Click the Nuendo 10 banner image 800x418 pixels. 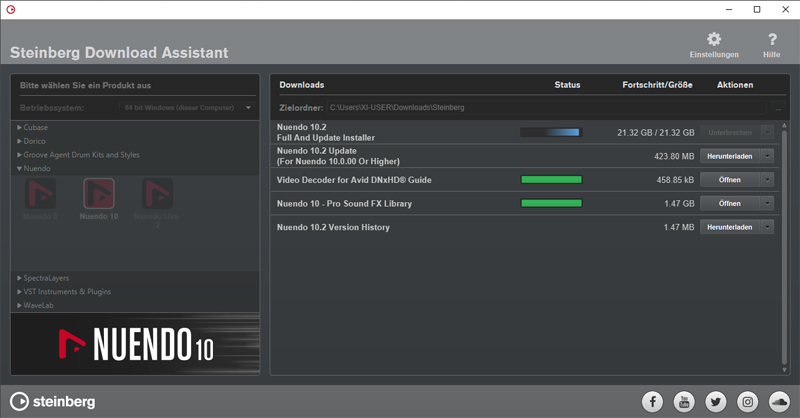135,344
